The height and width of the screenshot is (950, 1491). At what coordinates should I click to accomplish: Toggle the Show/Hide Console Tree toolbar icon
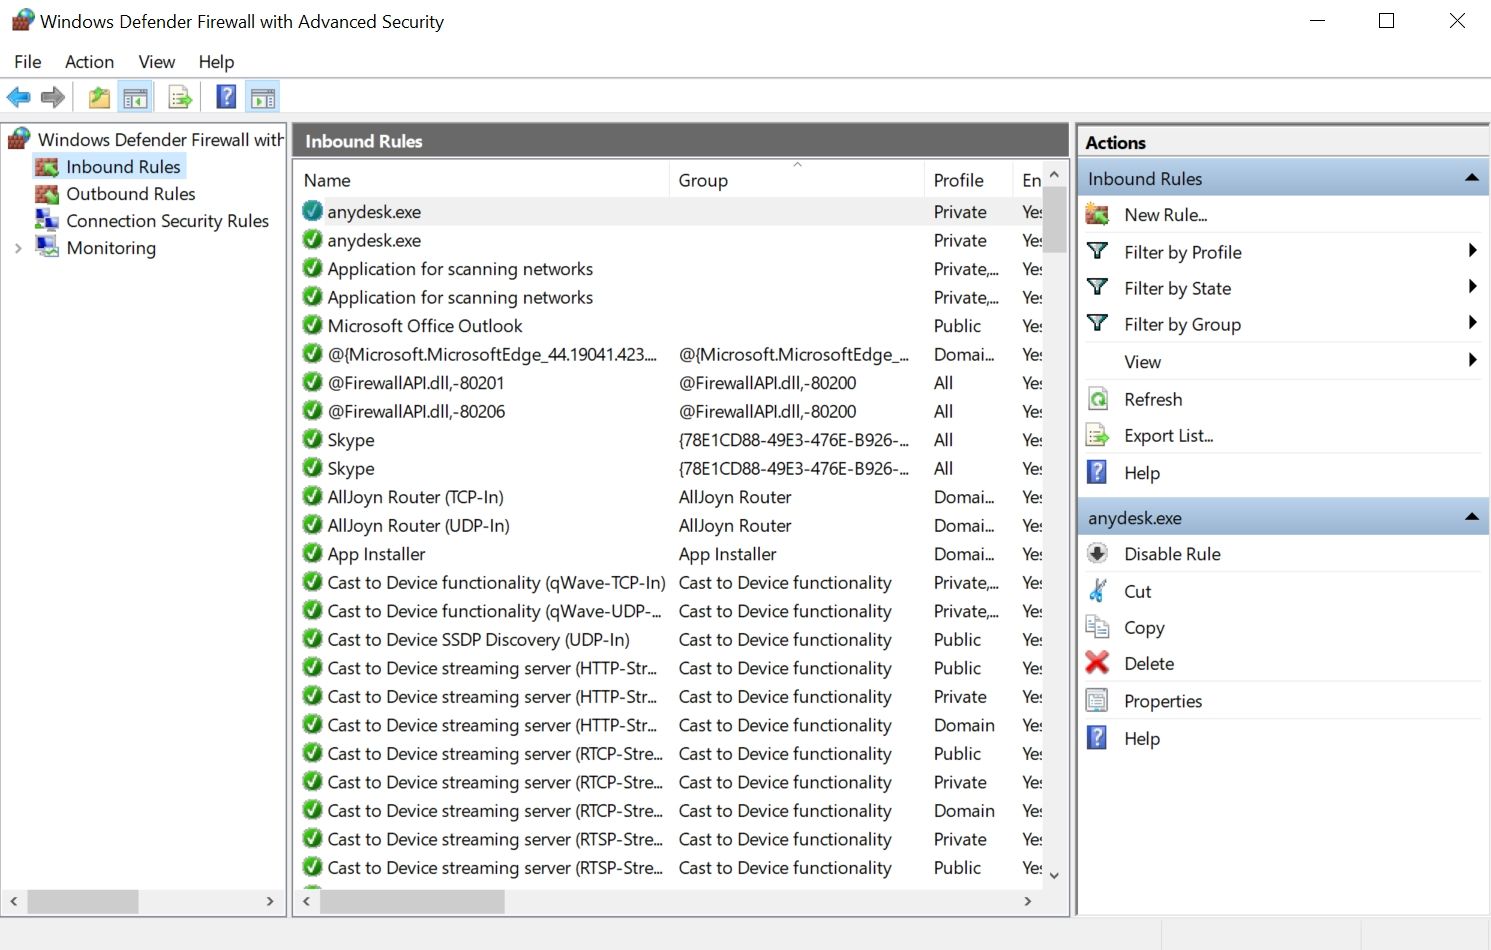(135, 97)
